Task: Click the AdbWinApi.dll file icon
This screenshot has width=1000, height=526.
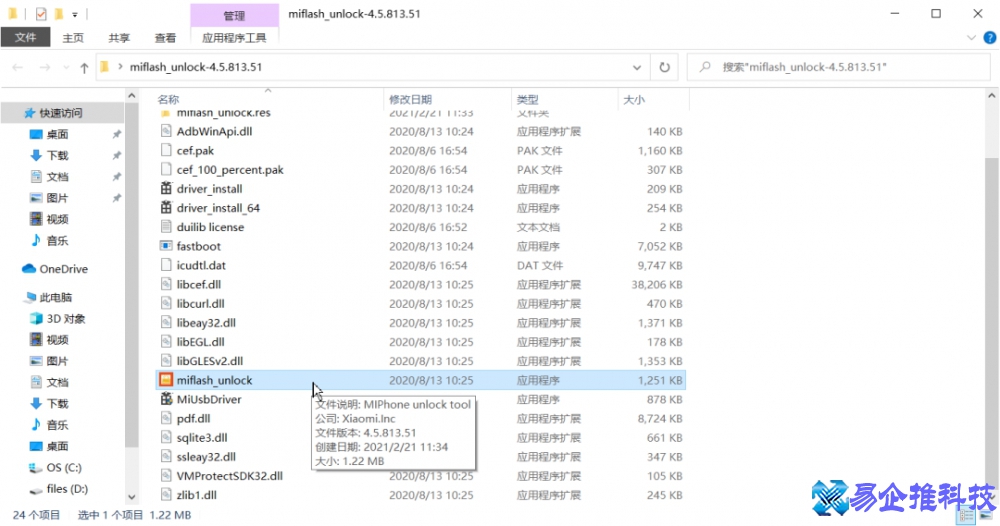Action: [x=166, y=131]
